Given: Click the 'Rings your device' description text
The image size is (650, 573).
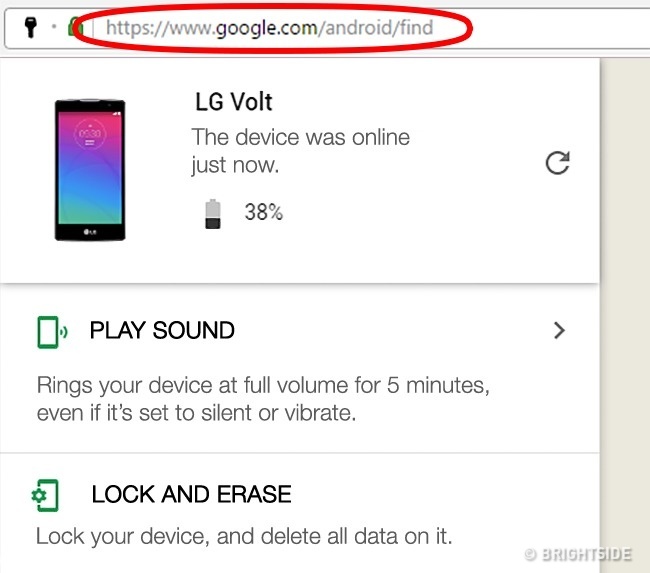Looking at the screenshot, I should tap(262, 398).
